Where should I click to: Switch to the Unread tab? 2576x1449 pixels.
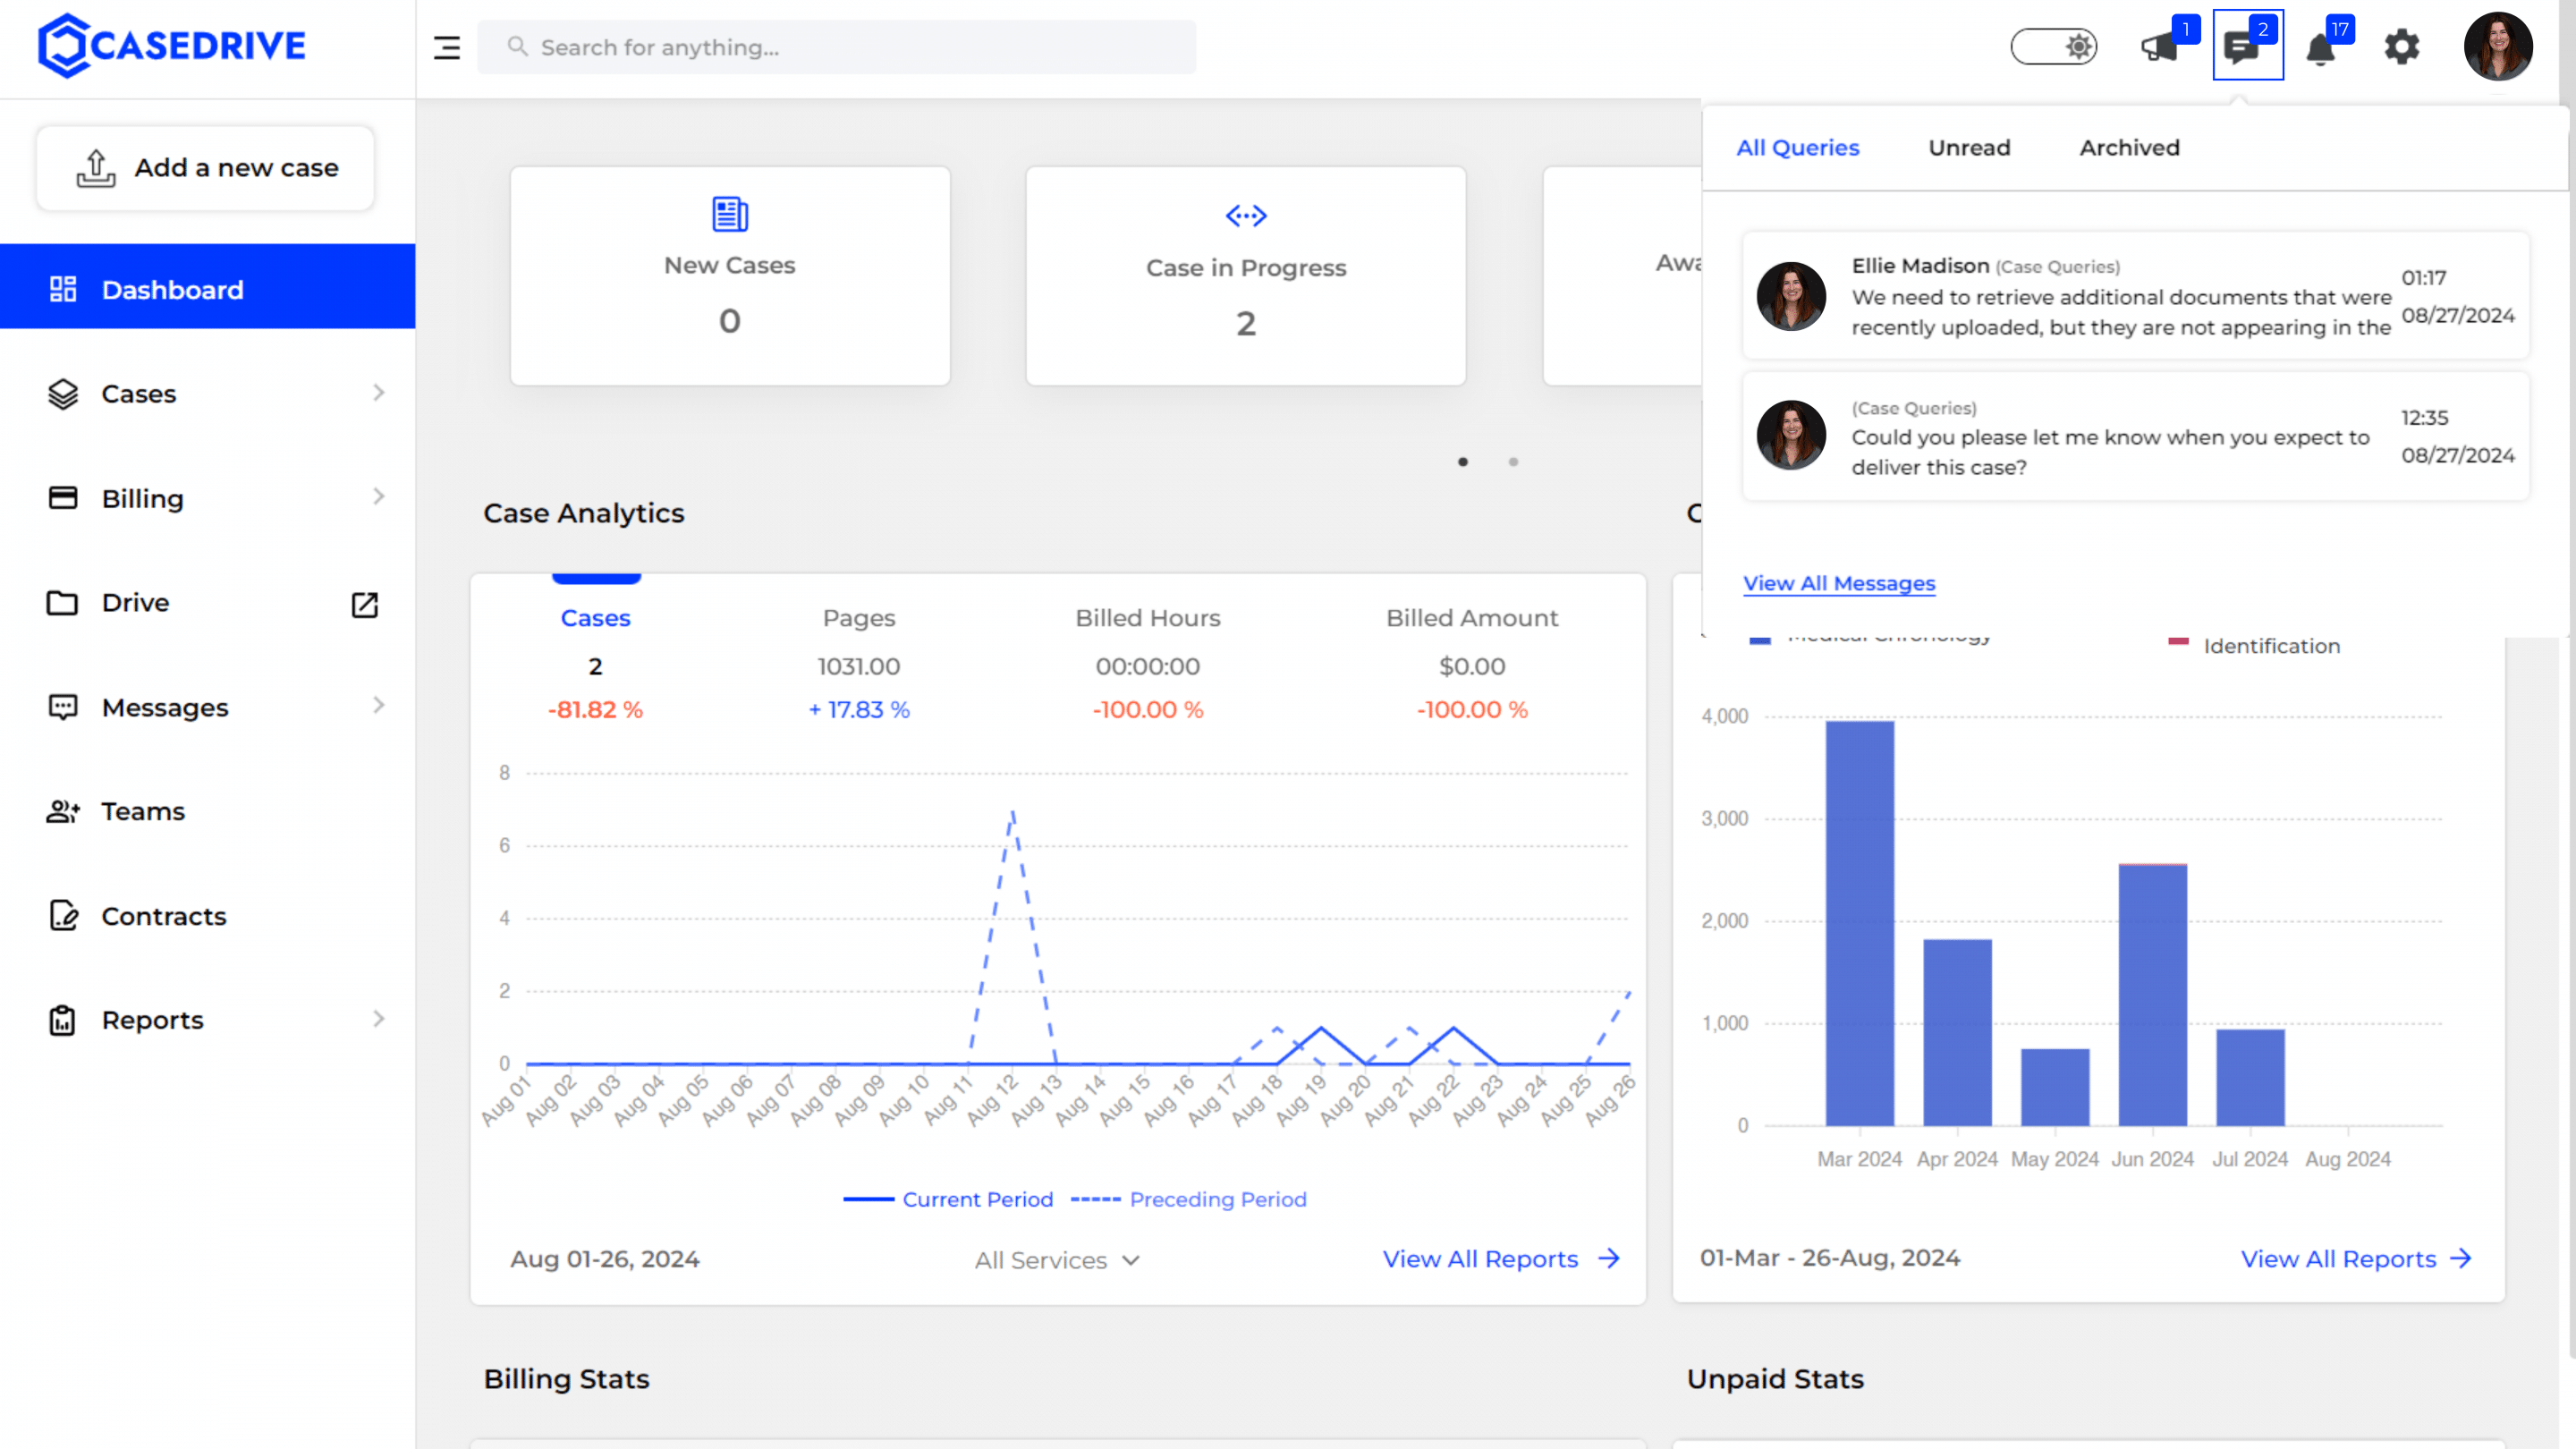point(1969,148)
